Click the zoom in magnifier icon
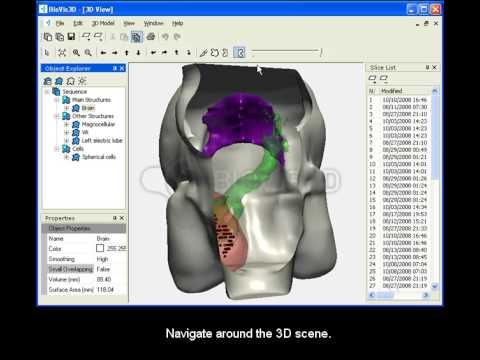 76,53
